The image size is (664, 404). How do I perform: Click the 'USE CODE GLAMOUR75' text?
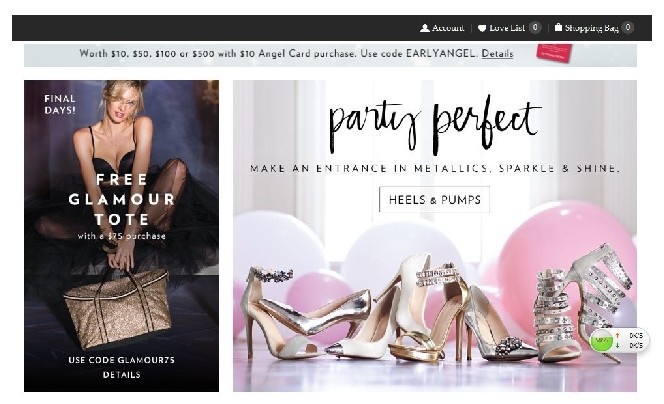[121, 359]
